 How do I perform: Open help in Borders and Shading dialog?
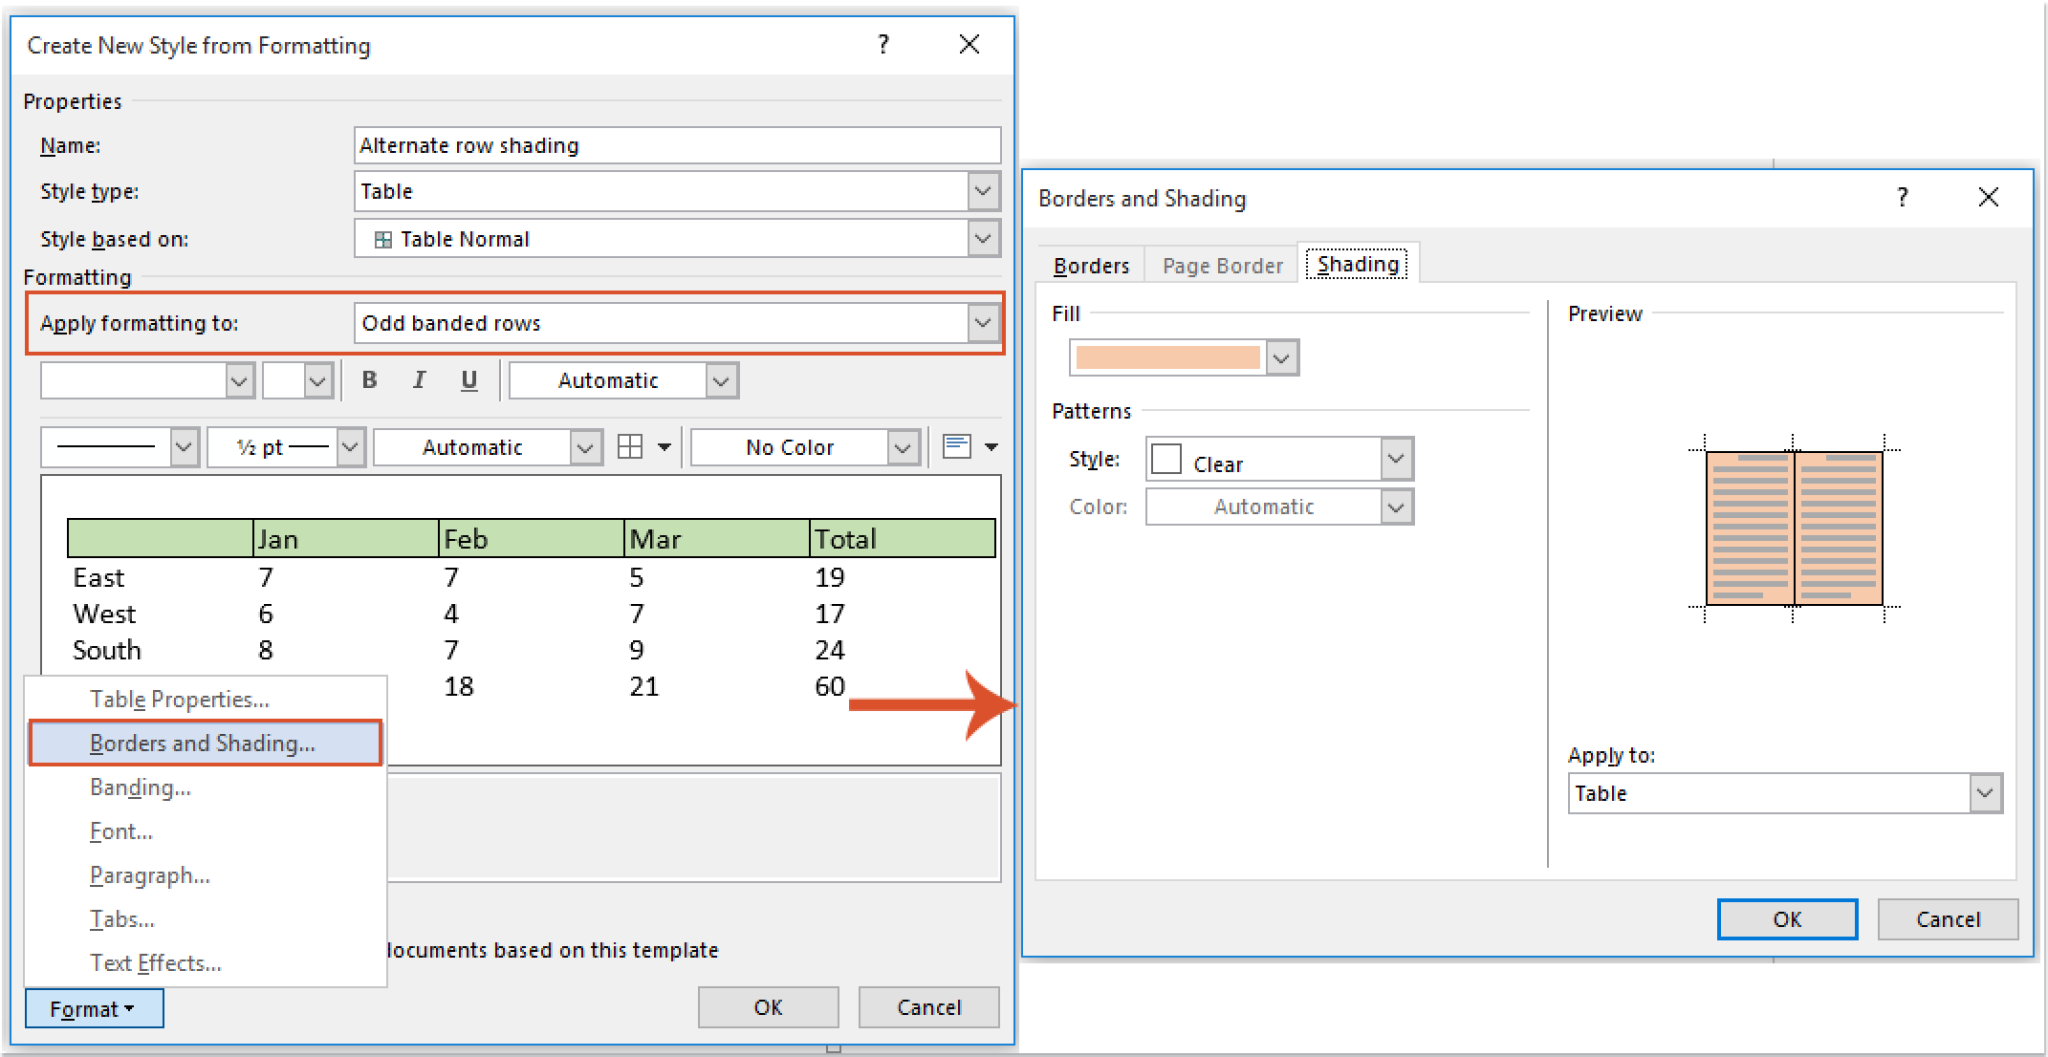(1903, 197)
